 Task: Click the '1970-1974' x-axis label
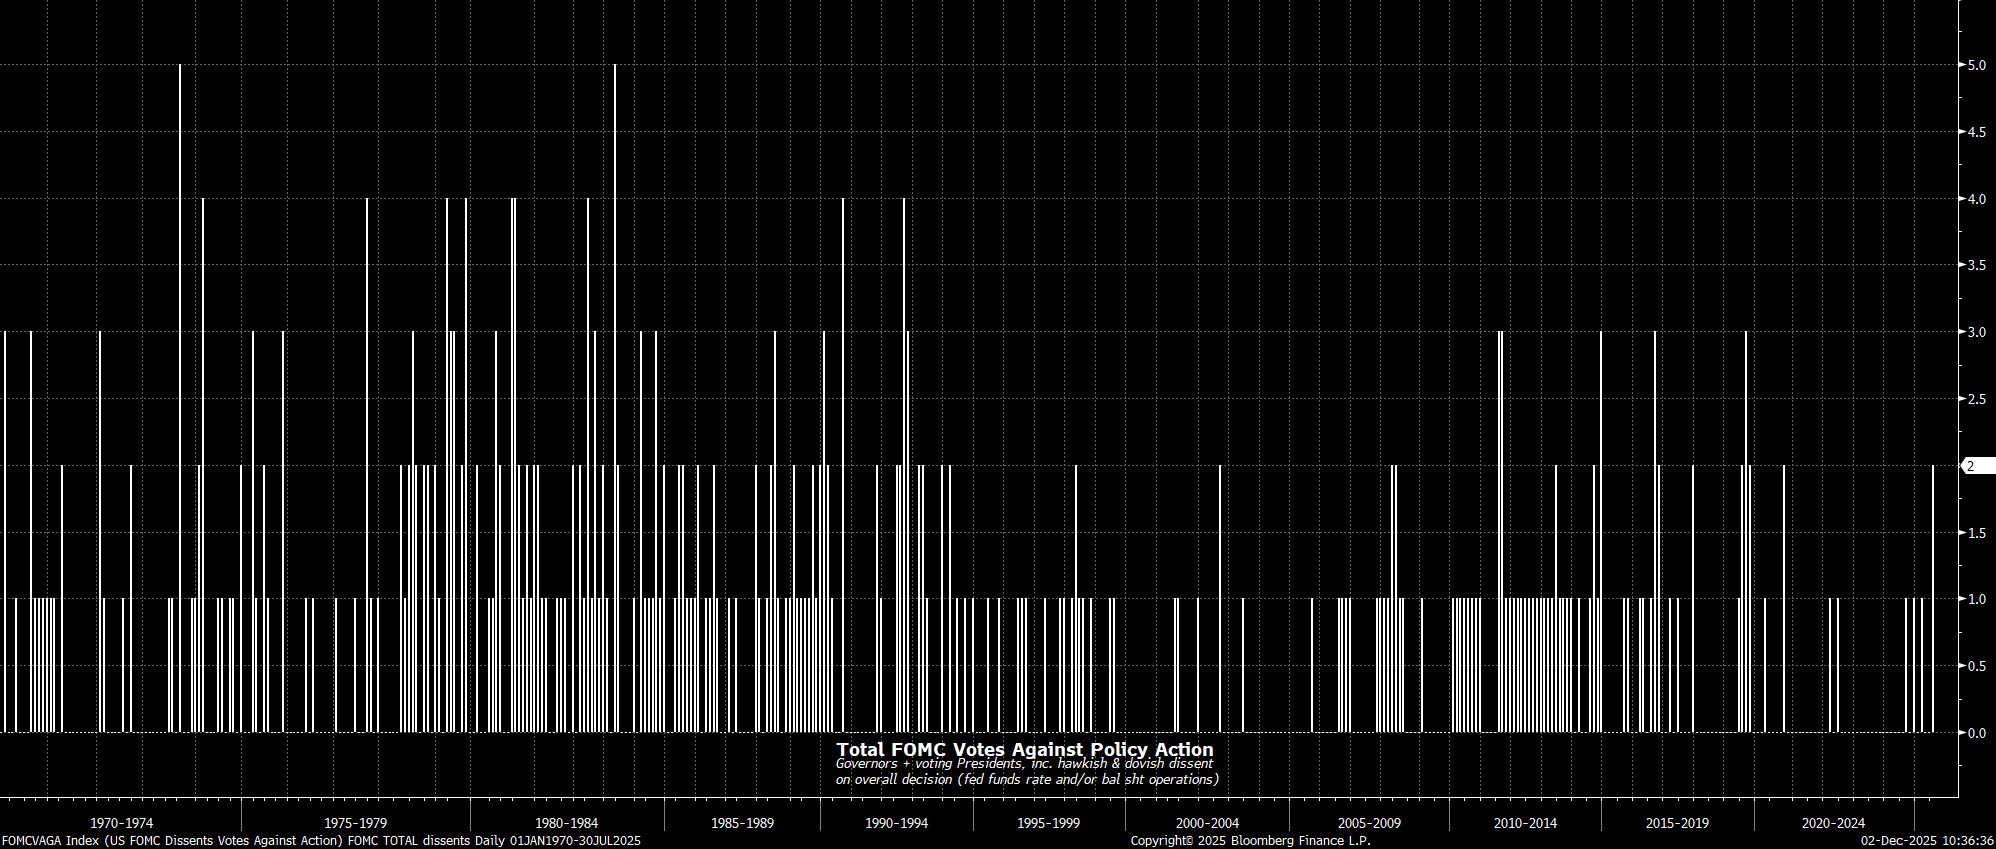point(121,824)
